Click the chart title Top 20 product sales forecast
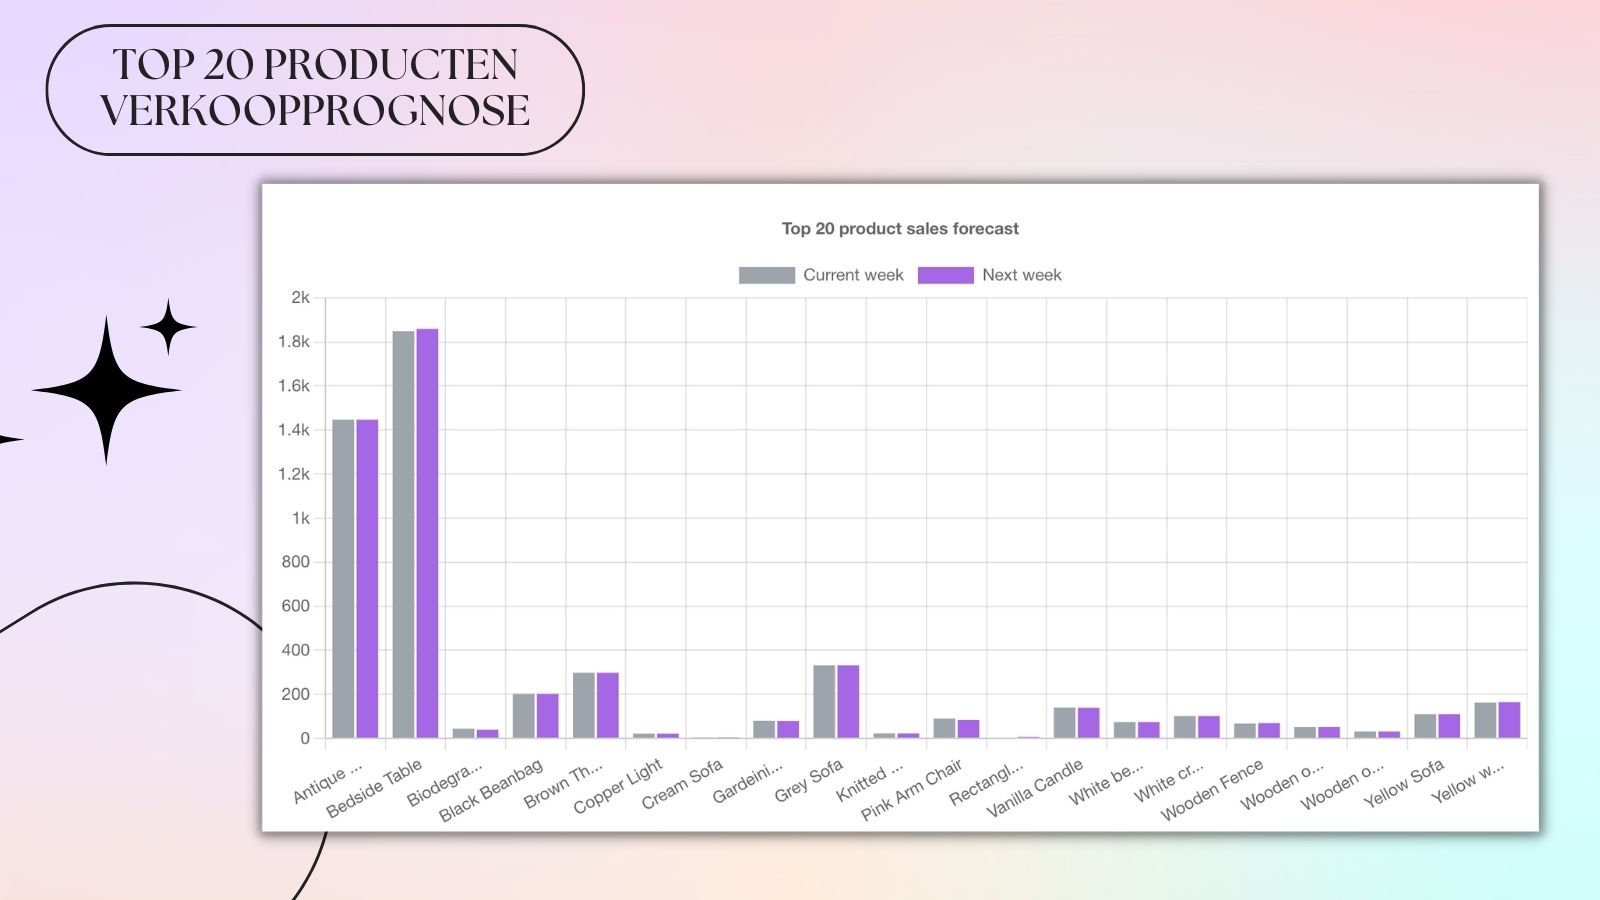Screen dimensions: 1600x900 click(x=900, y=229)
